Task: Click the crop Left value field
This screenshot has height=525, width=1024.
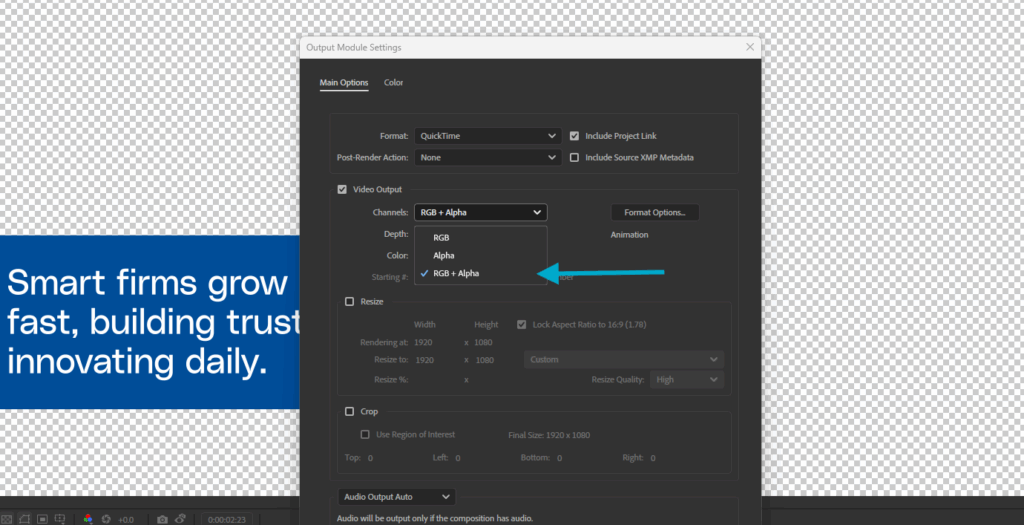Action: pos(458,458)
